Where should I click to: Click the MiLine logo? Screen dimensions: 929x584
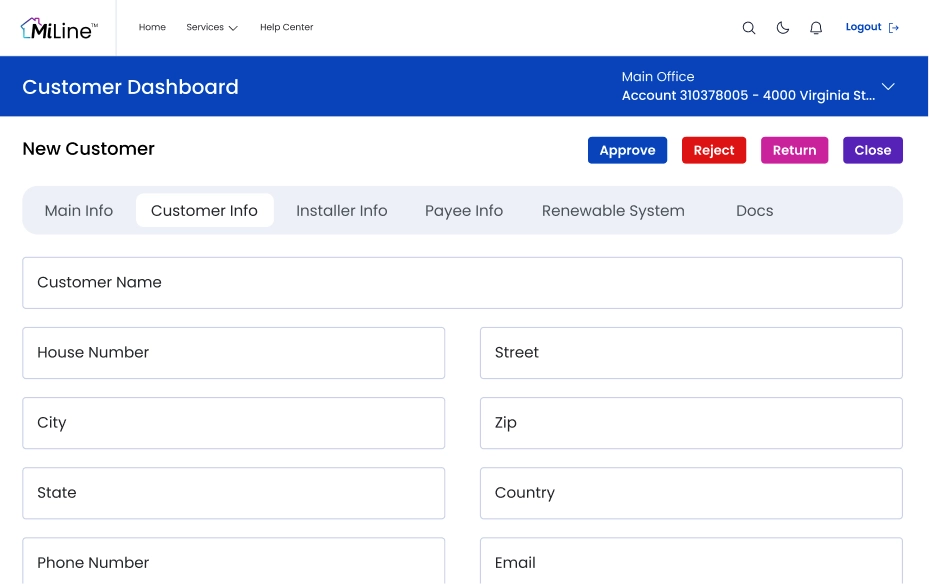(x=59, y=28)
